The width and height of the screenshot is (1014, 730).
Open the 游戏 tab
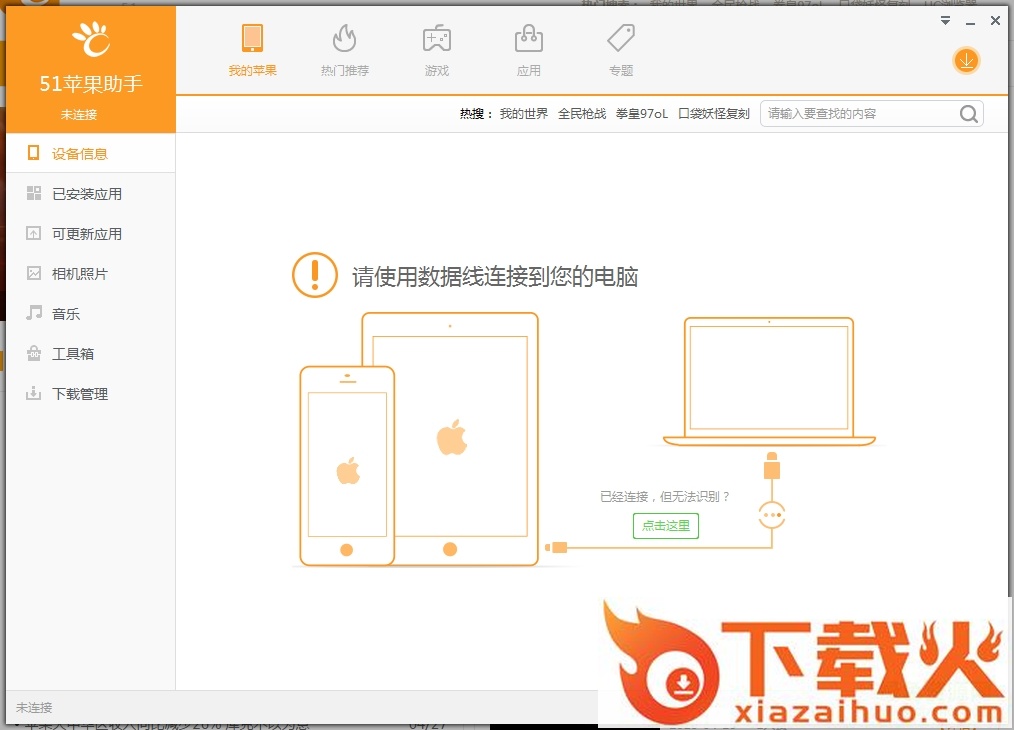(437, 50)
